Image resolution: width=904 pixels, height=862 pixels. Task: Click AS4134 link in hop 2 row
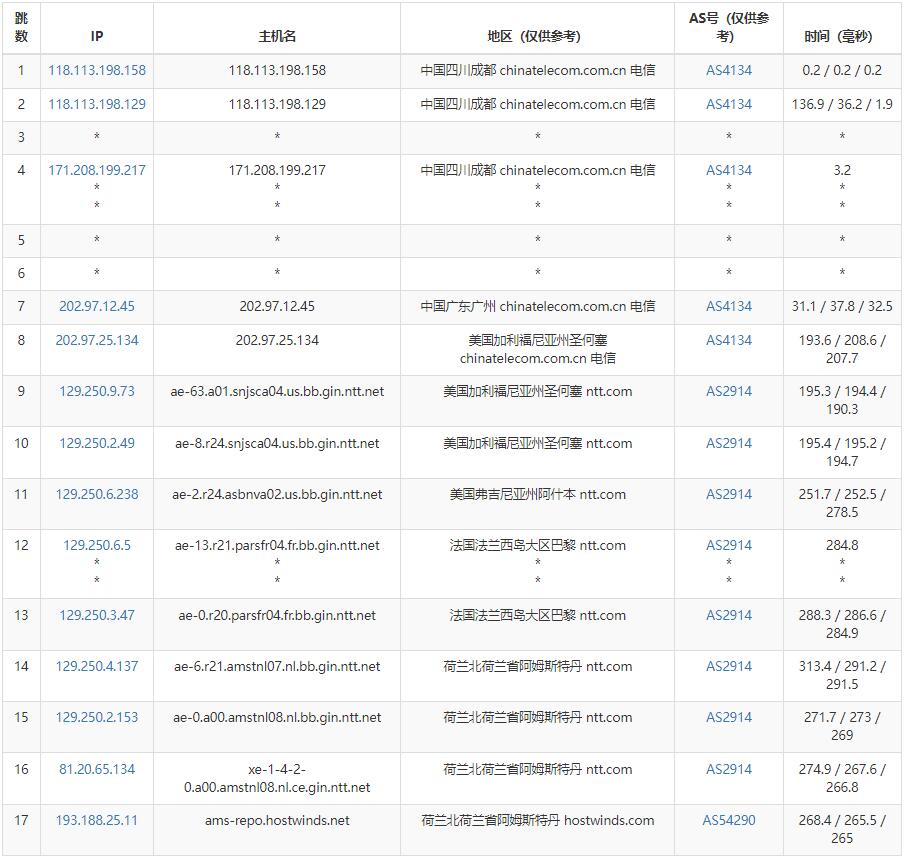729,104
